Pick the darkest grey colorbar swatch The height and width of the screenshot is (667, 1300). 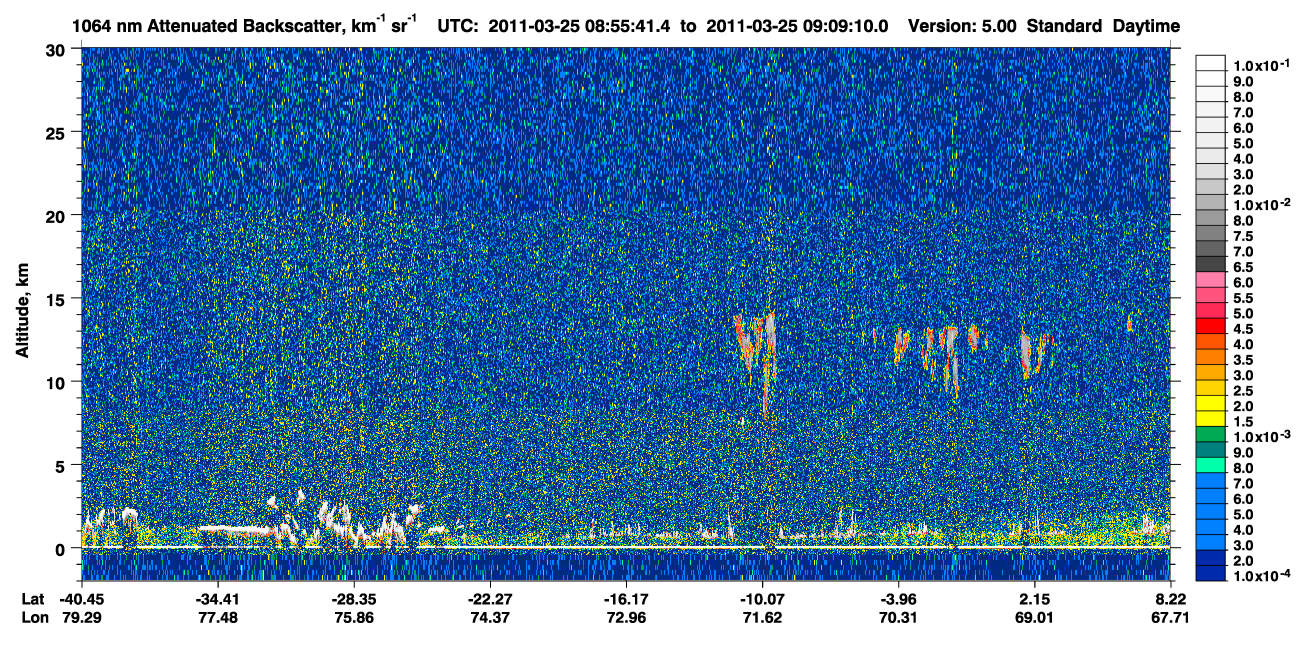coord(1210,263)
